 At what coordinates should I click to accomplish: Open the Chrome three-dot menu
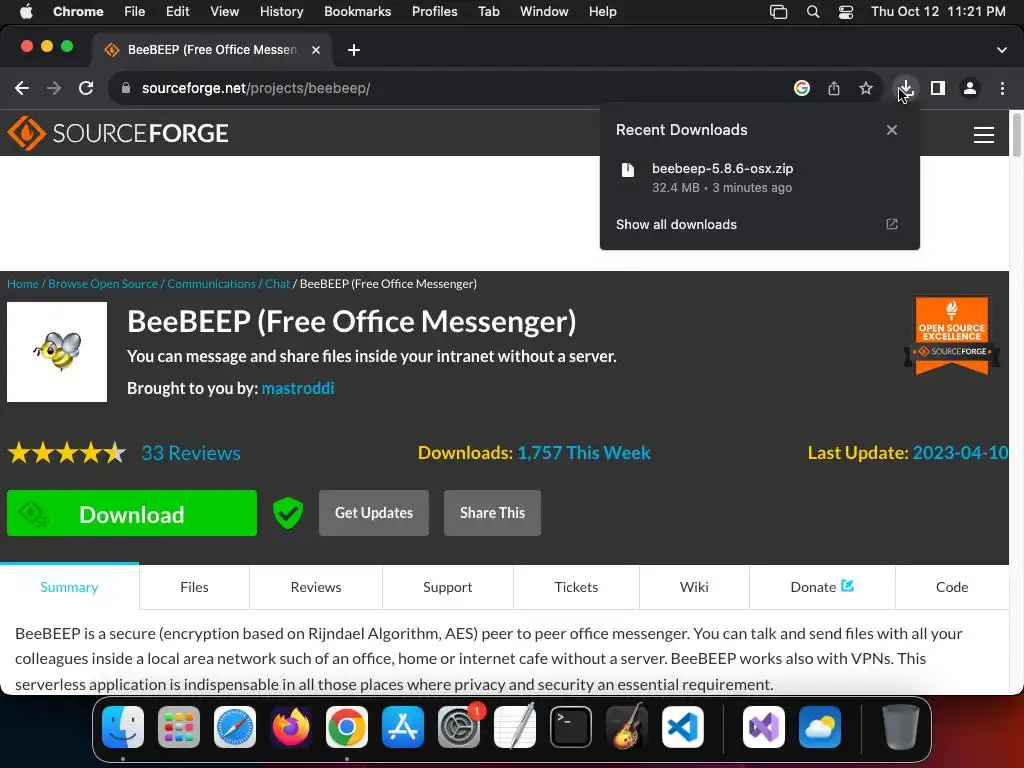point(1002,88)
